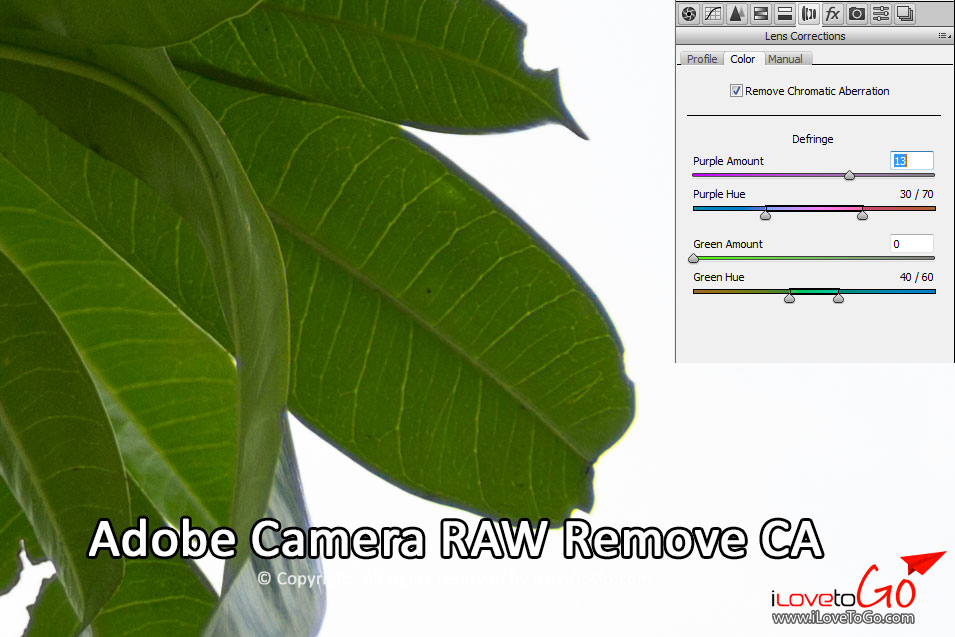Click the Purple Amount slider handle
Image resolution: width=955 pixels, height=637 pixels.
849,175
